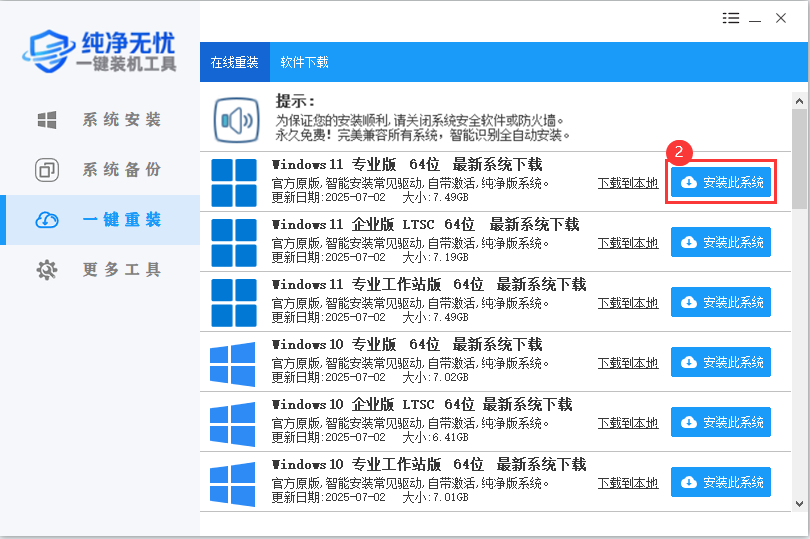Click the Windows 10 专业版 logo icon

pos(234,363)
